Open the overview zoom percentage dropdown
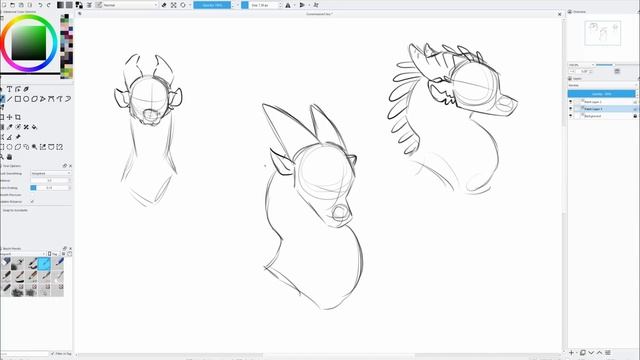The height and width of the screenshot is (360, 640). click(x=581, y=65)
